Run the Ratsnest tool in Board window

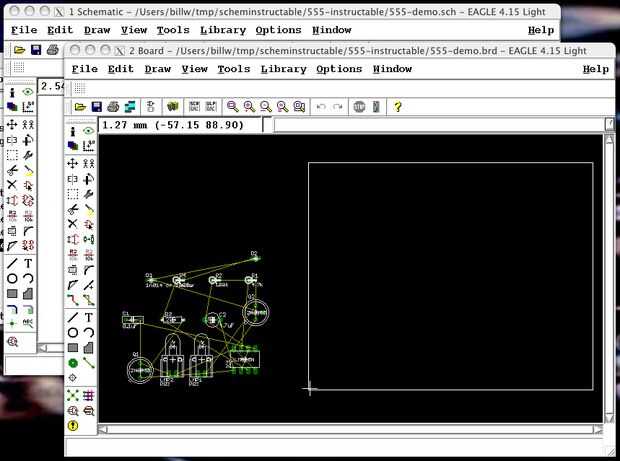tap(73, 395)
